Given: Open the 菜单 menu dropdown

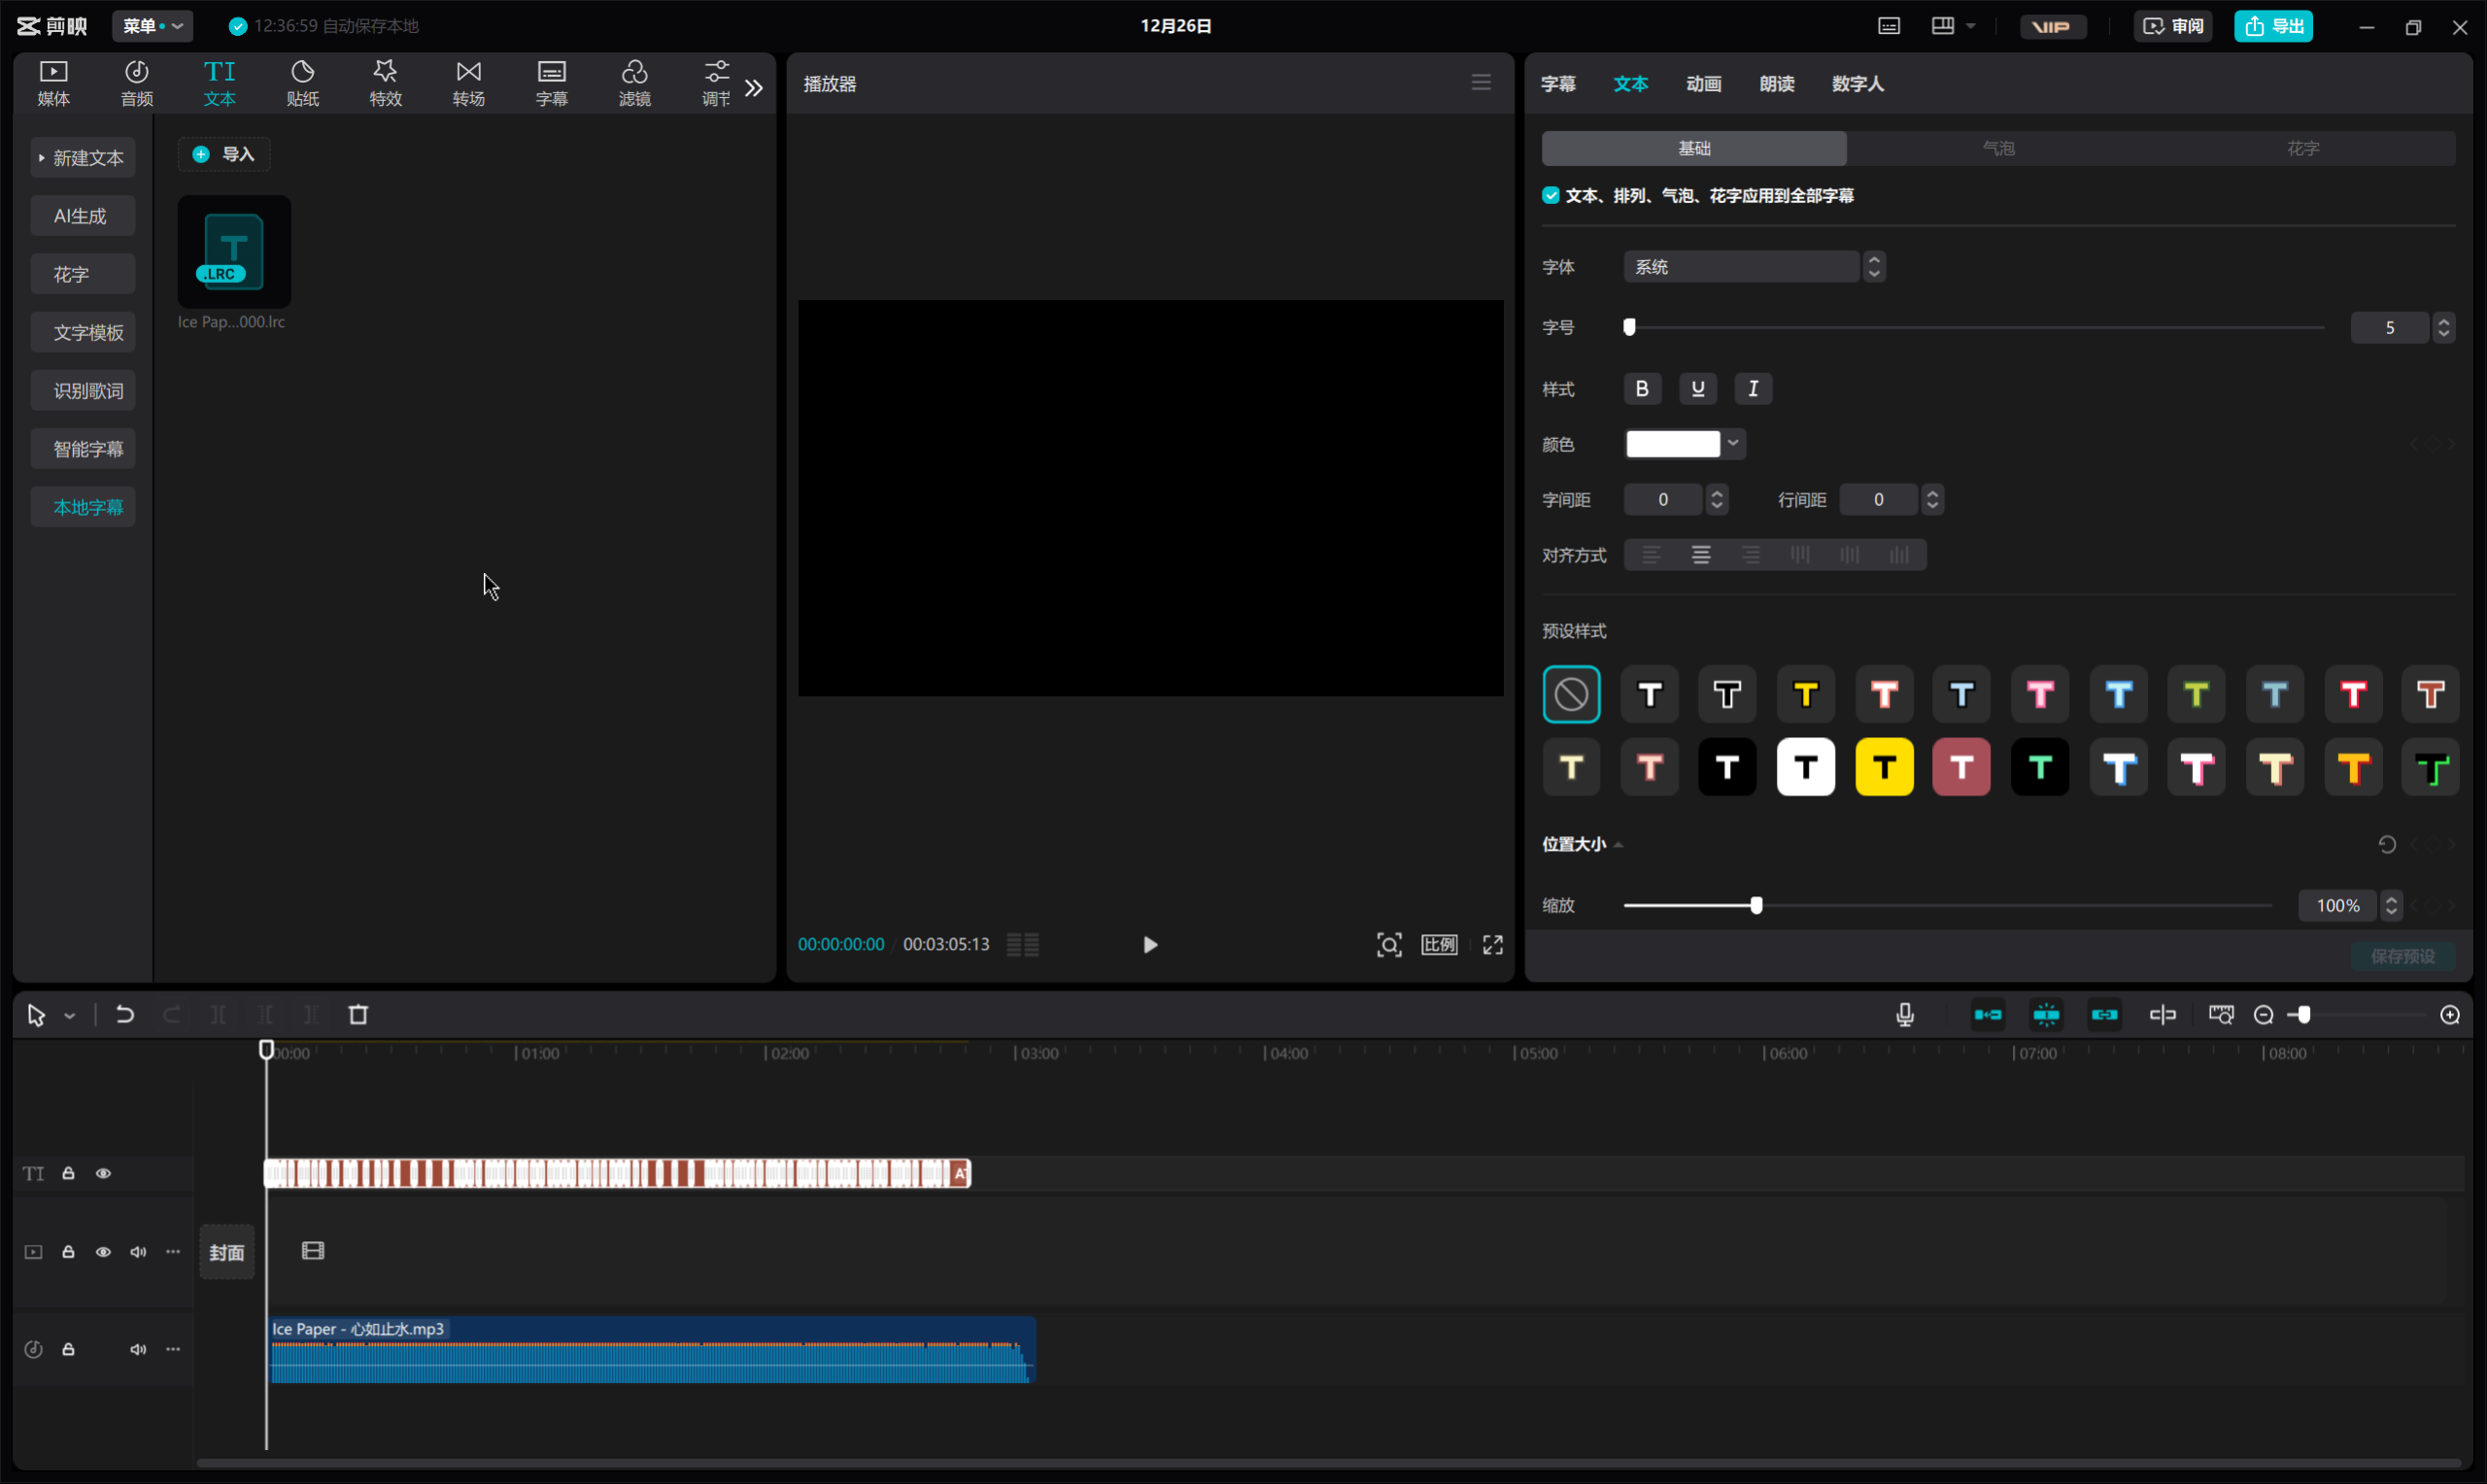Looking at the screenshot, I should [152, 26].
